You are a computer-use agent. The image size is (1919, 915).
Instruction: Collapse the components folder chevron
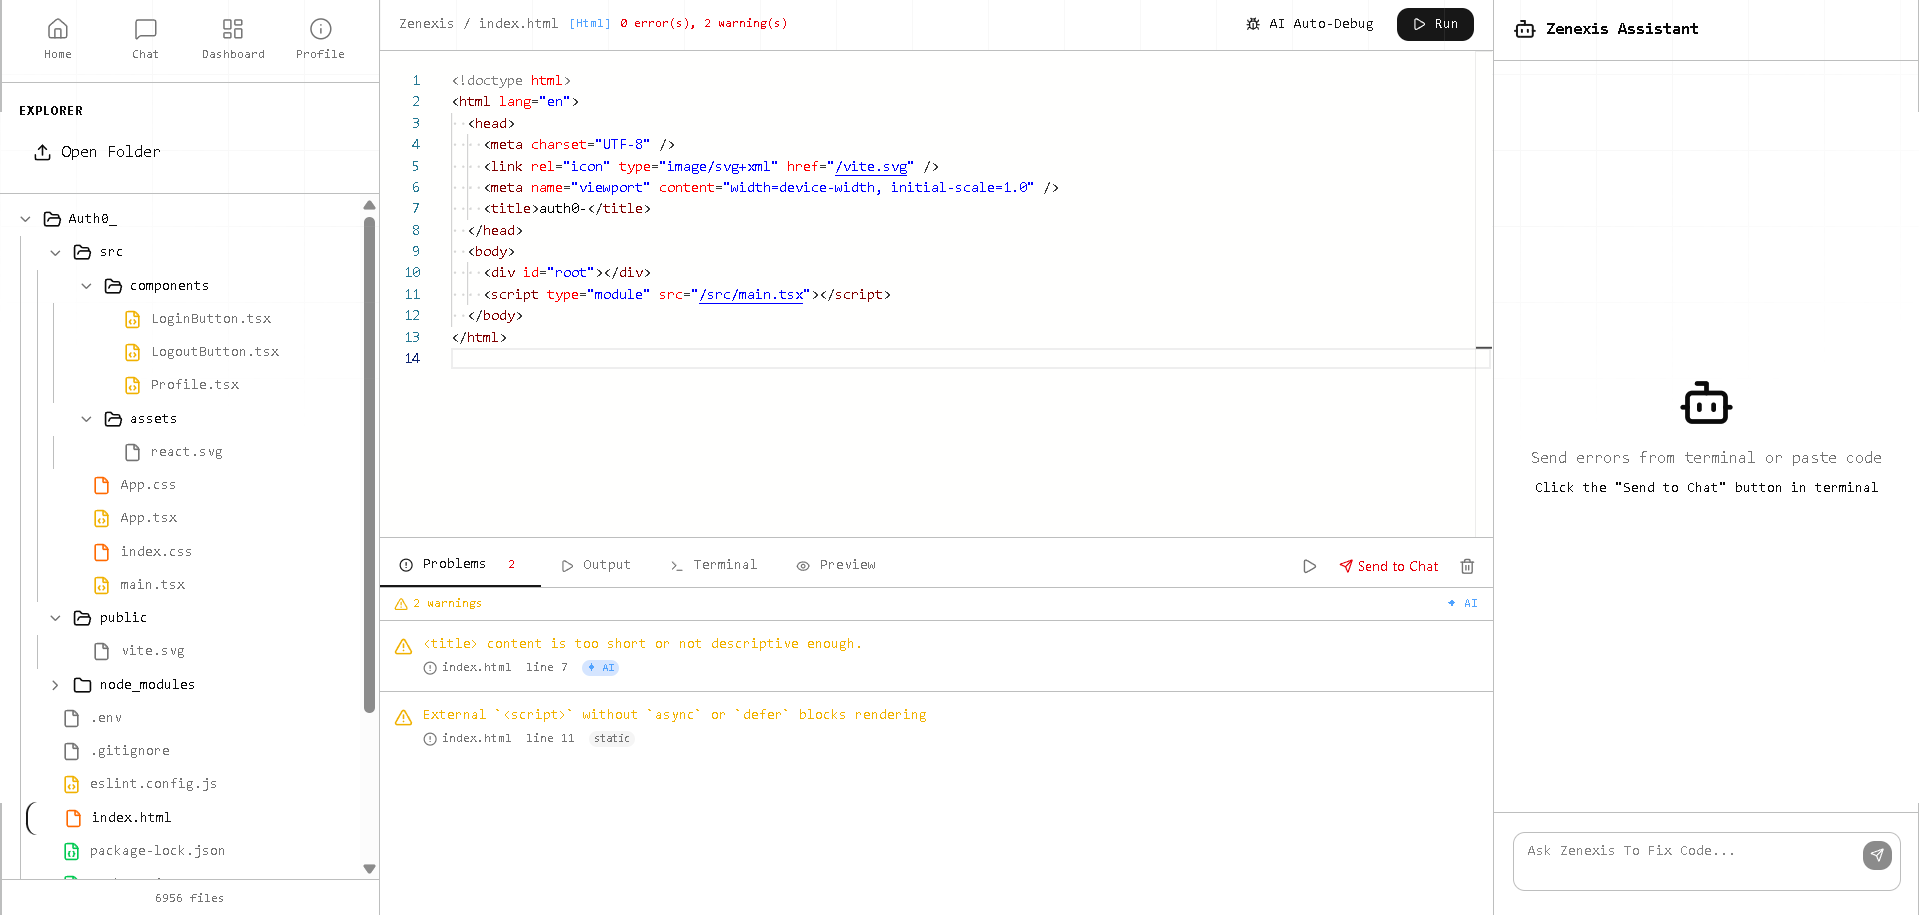(x=86, y=286)
